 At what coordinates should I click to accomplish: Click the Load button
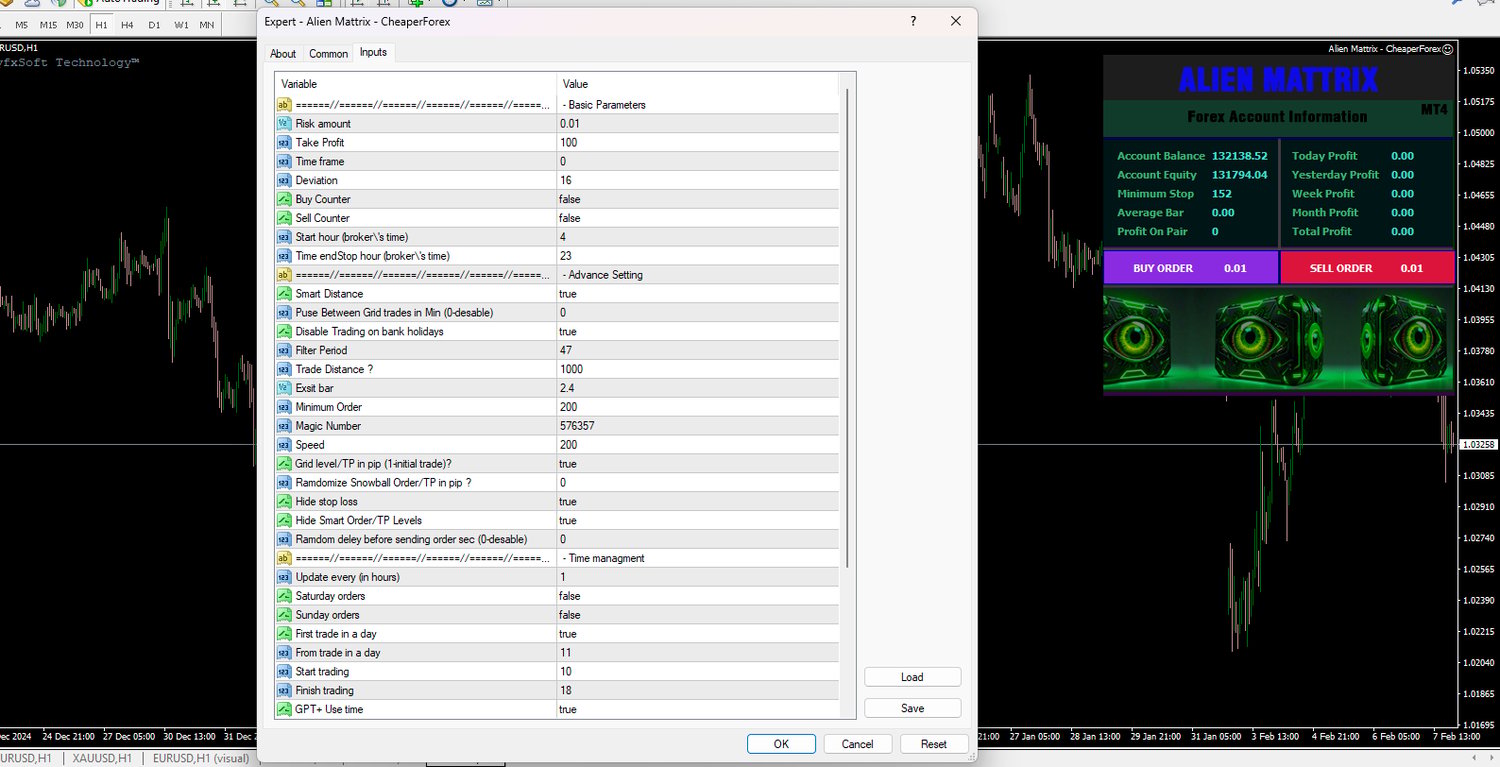click(x=912, y=677)
